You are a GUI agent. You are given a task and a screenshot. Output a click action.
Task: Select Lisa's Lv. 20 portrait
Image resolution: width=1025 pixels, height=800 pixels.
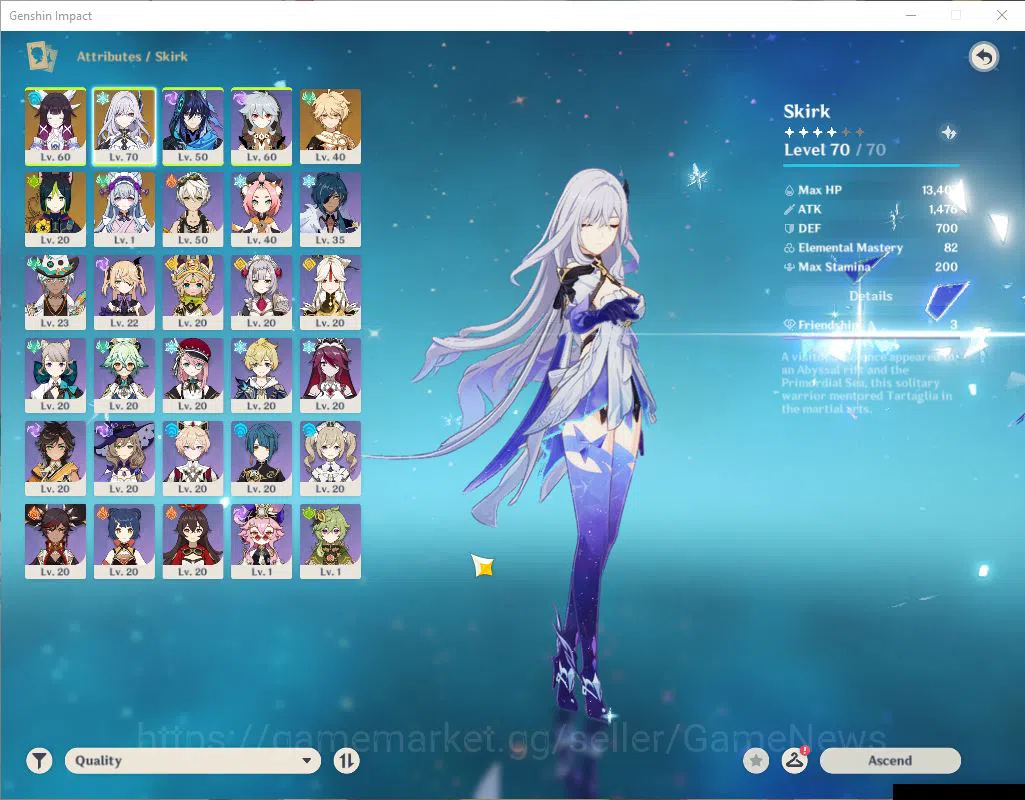124,458
